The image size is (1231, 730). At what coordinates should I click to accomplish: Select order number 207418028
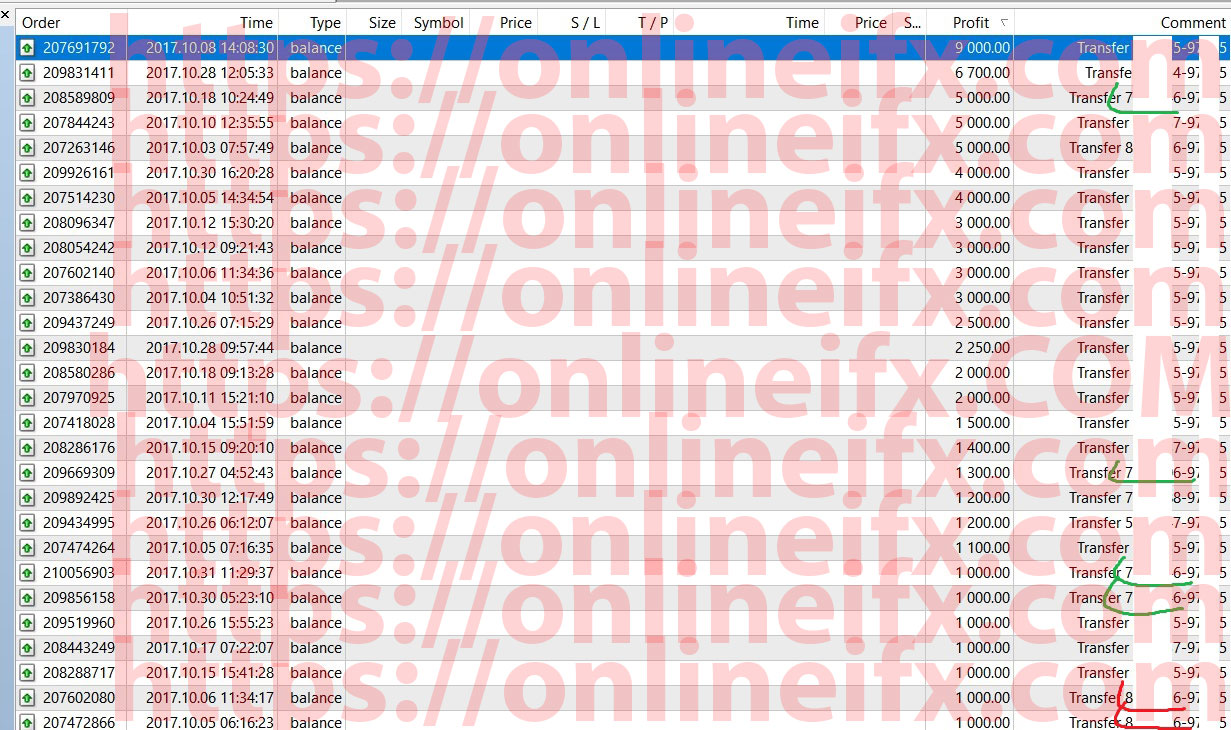point(78,423)
